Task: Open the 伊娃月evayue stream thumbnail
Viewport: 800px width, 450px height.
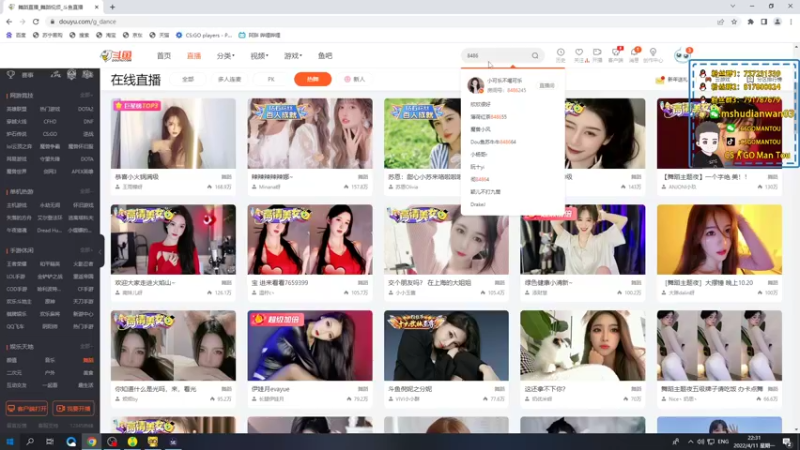Action: tap(310, 345)
